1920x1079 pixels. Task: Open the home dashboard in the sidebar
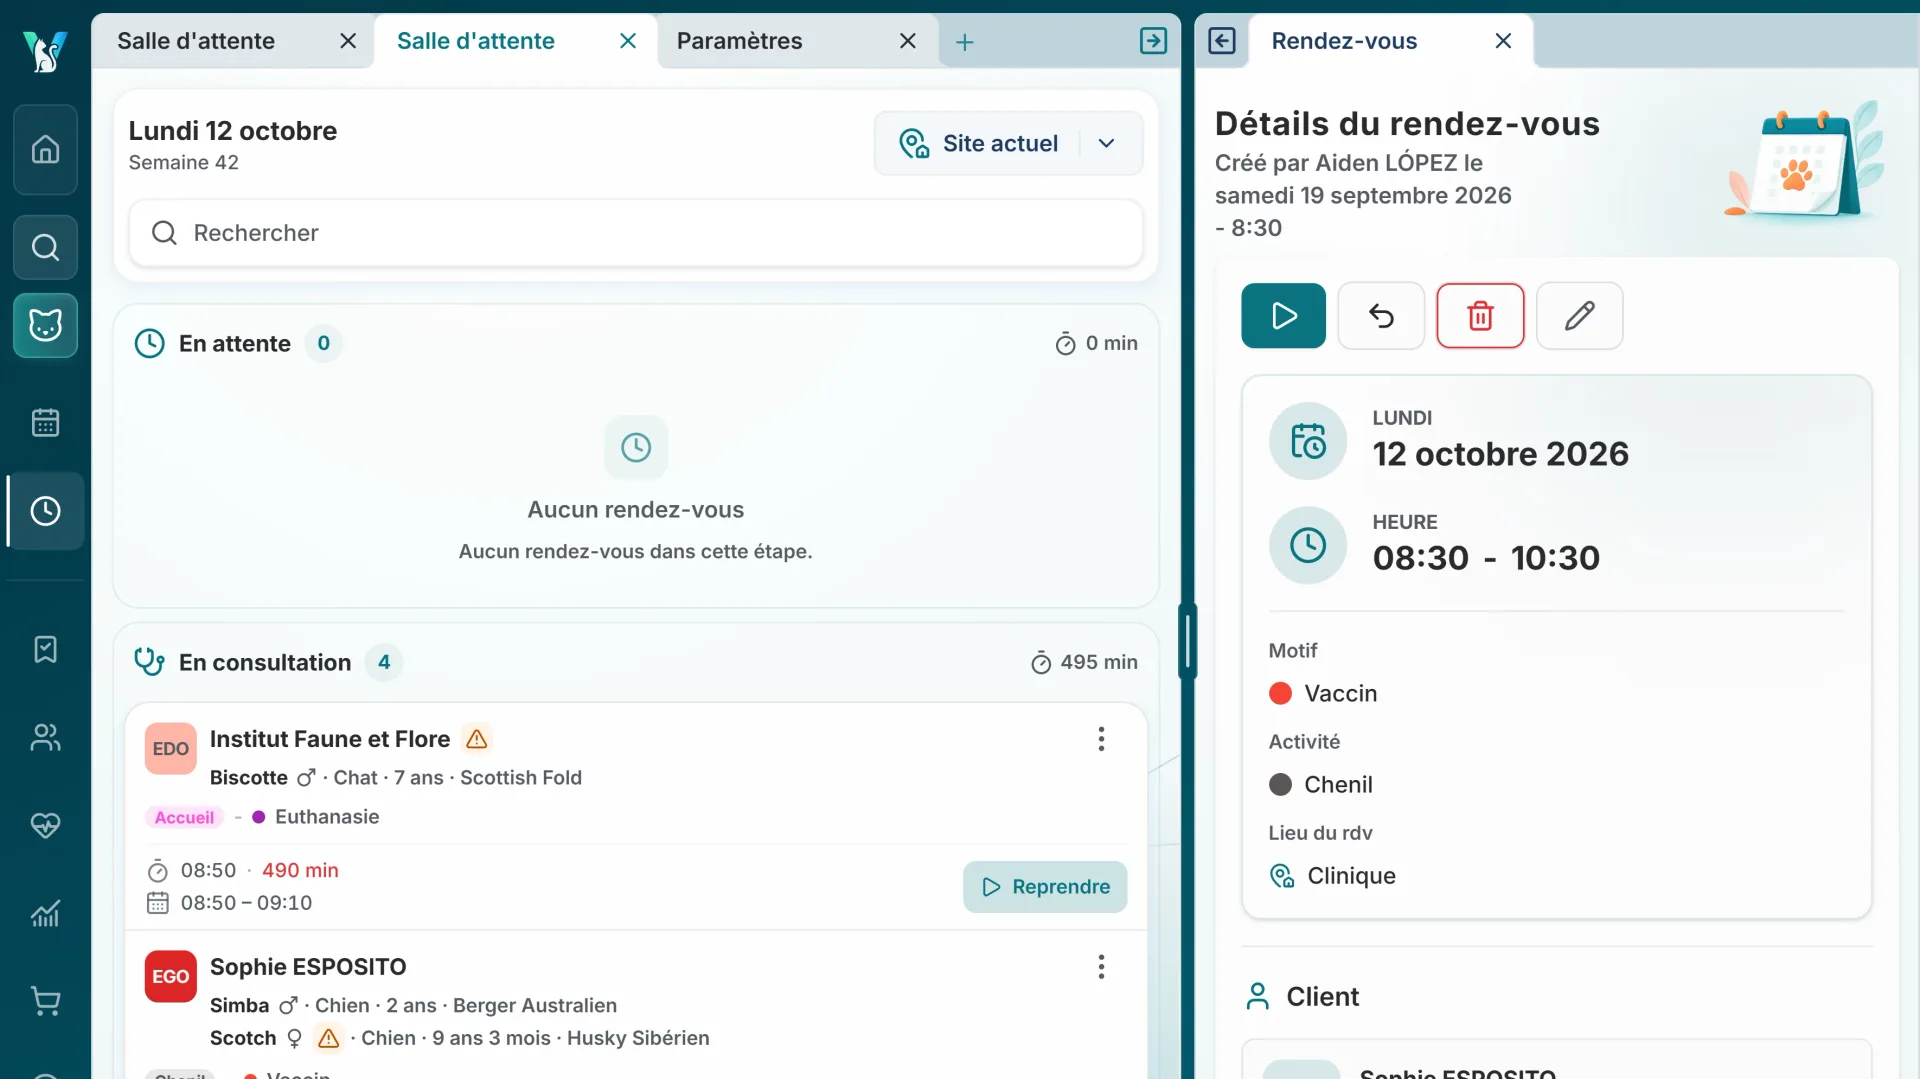click(45, 150)
